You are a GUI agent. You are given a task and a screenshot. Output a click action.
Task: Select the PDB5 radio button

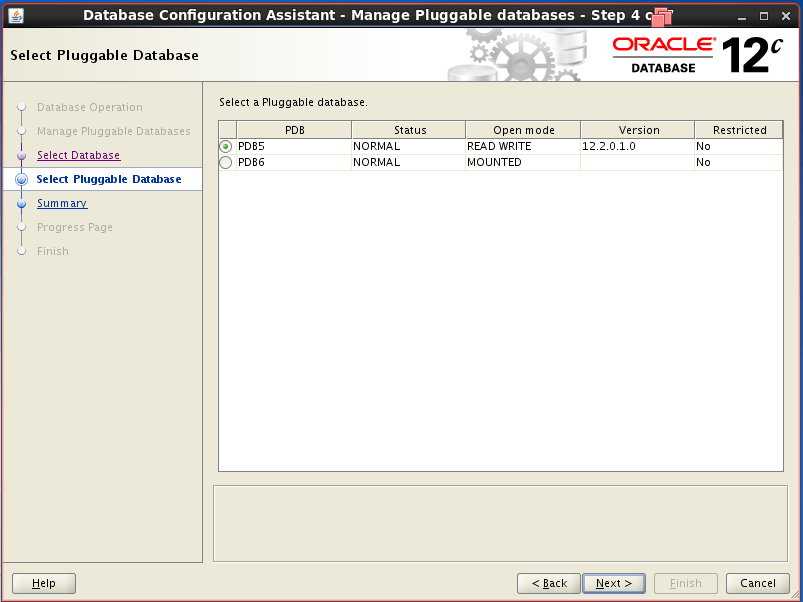point(226,146)
